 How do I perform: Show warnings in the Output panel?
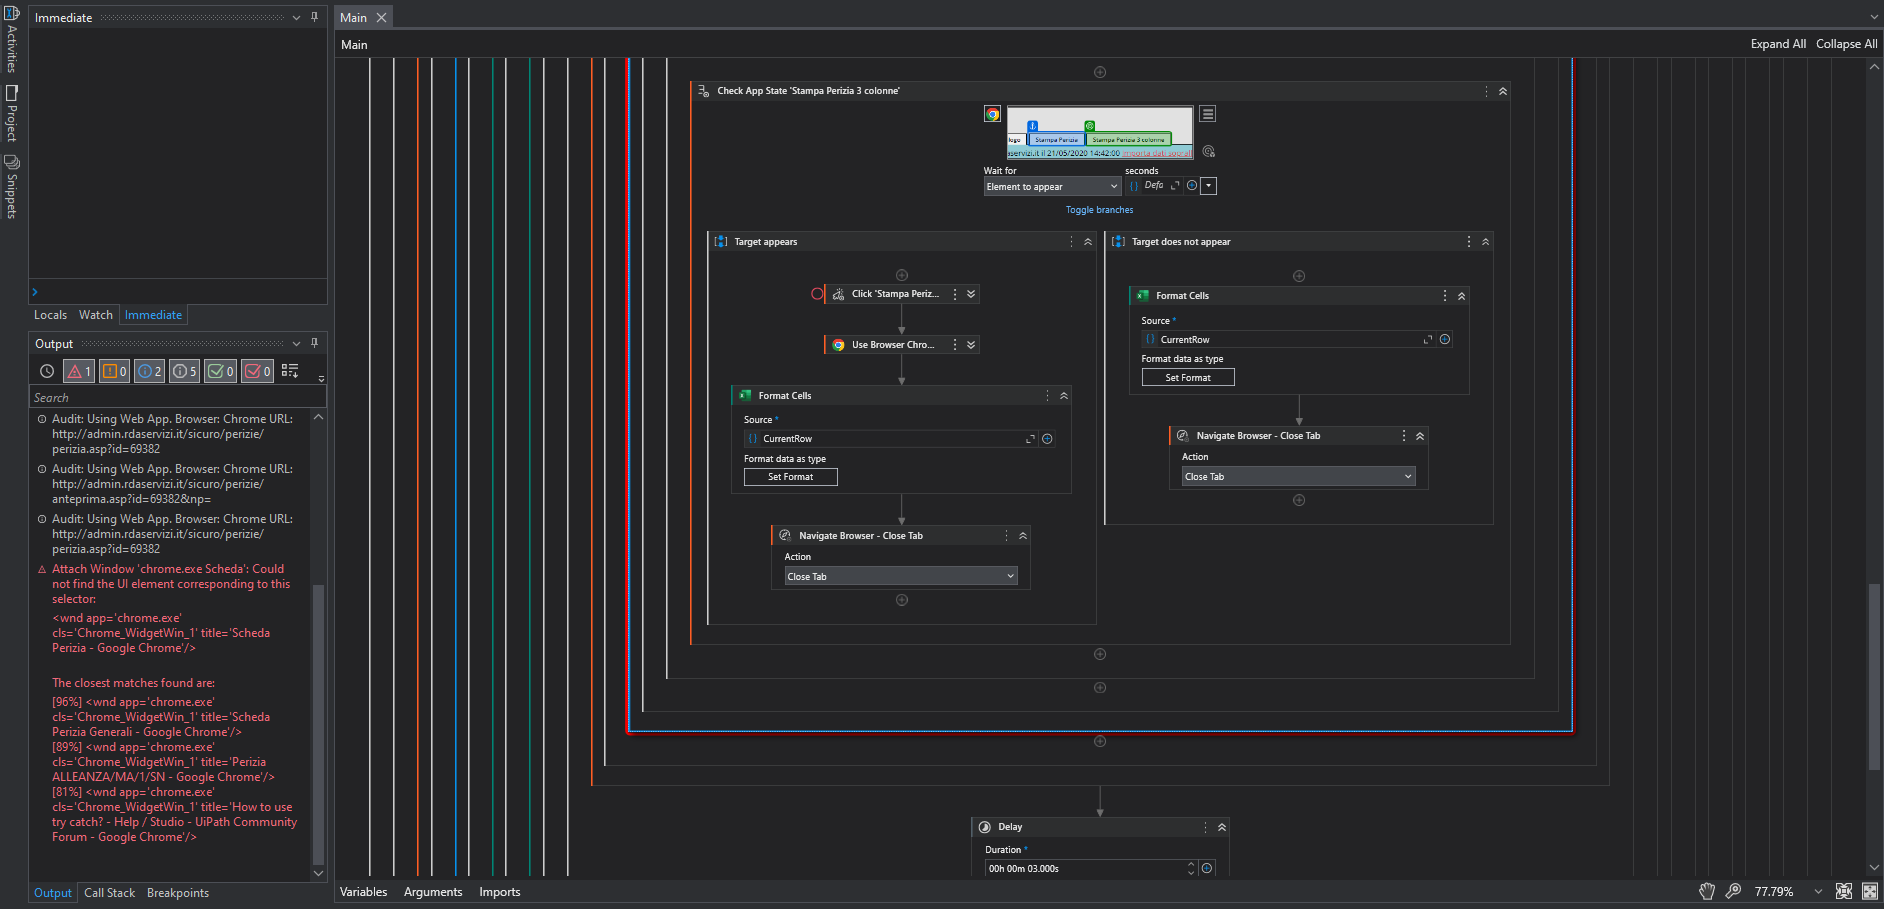[114, 371]
